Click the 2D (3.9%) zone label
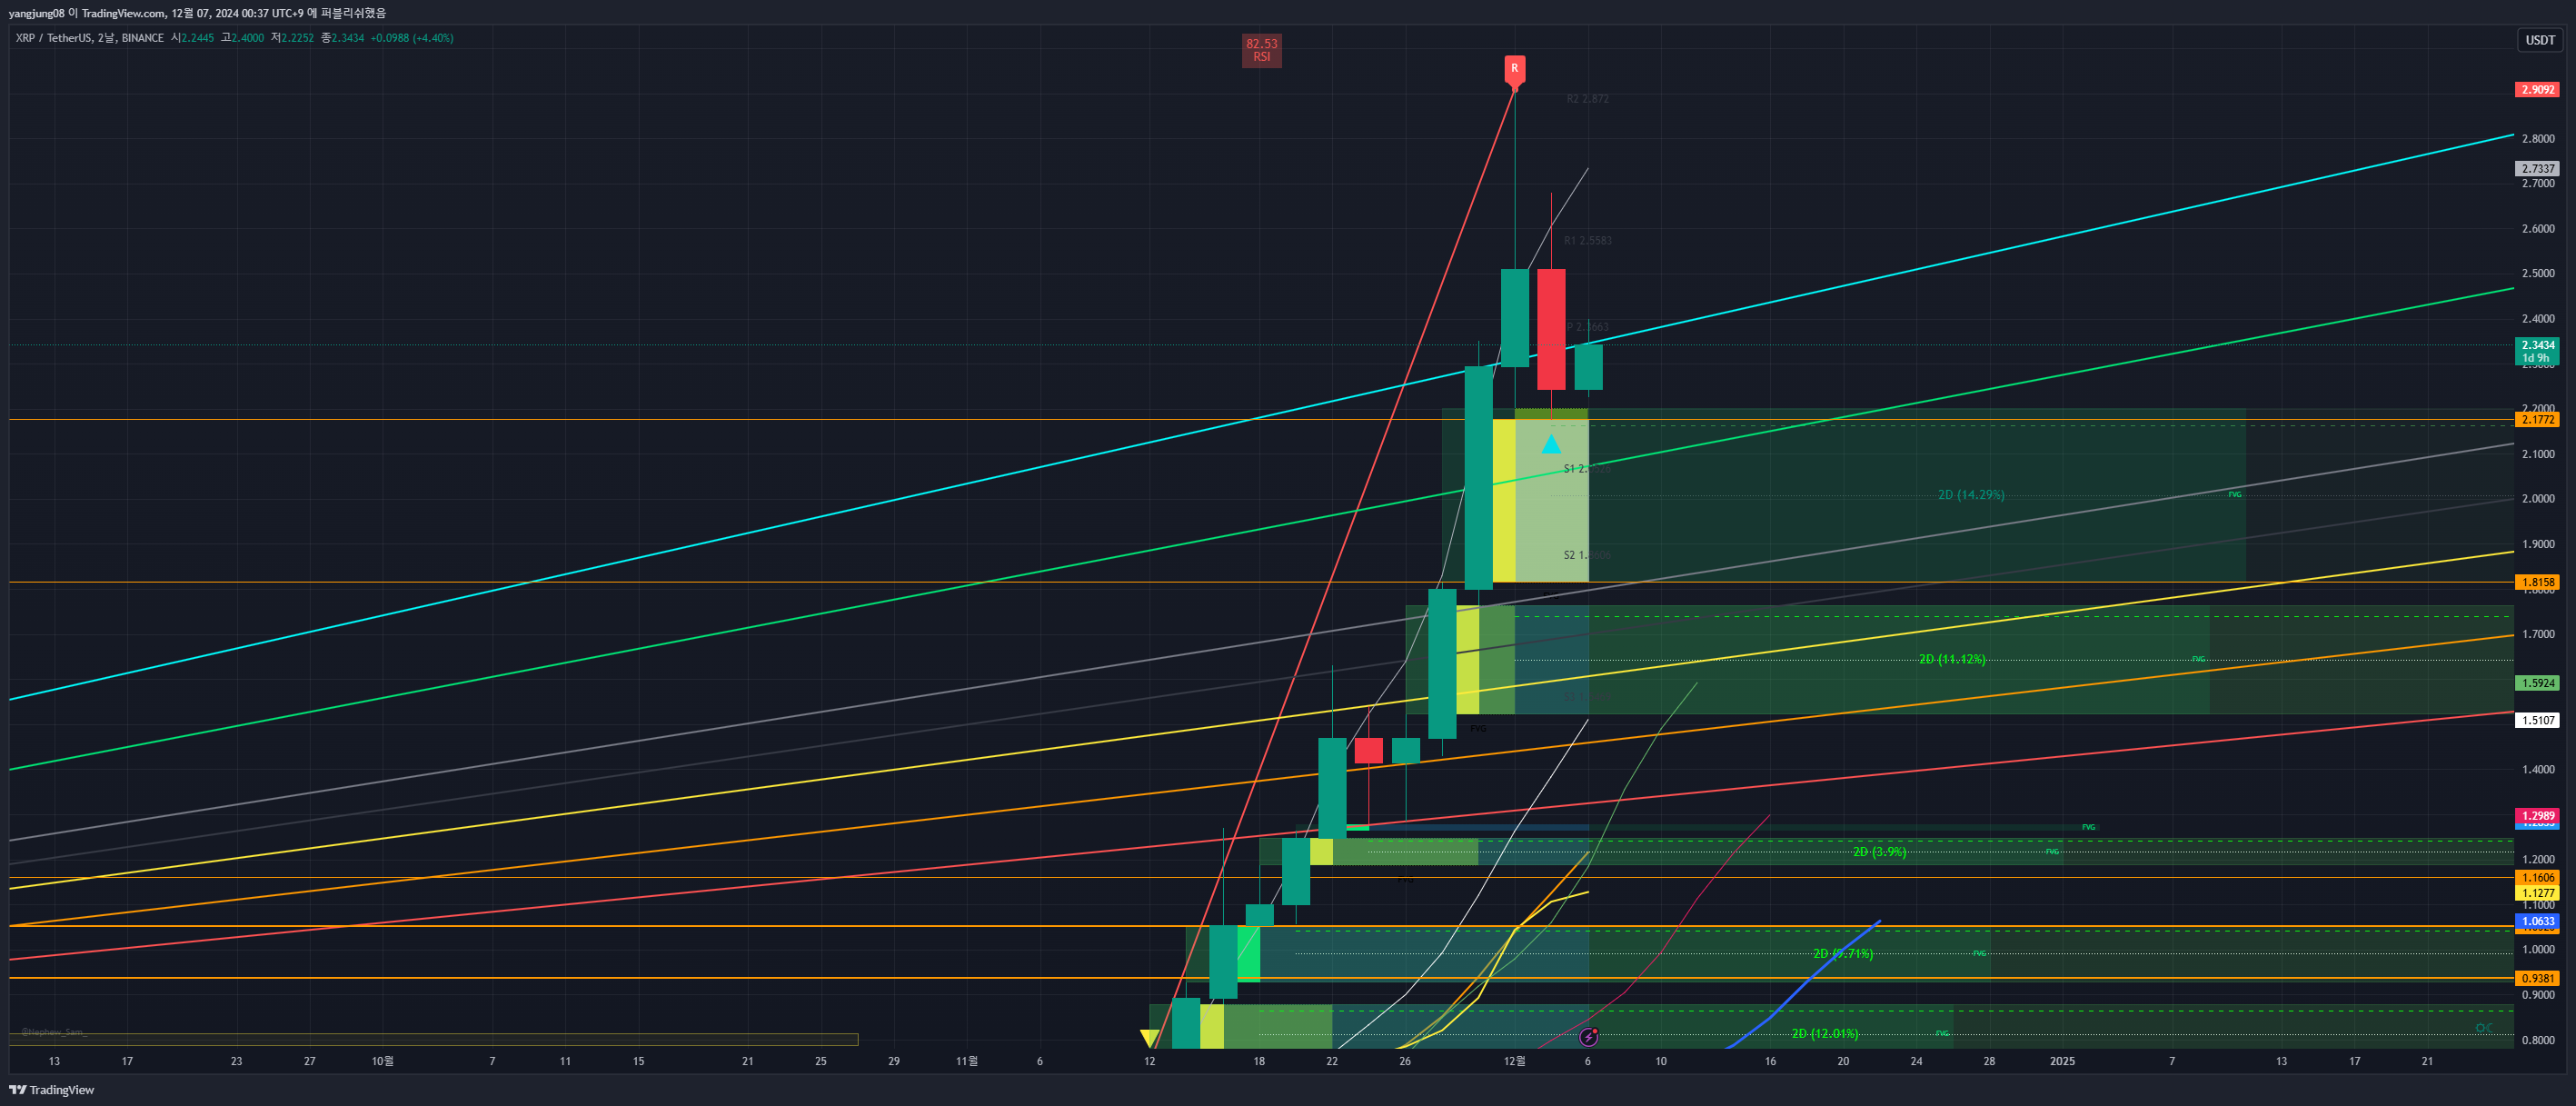The width and height of the screenshot is (2576, 1106). click(x=1879, y=852)
